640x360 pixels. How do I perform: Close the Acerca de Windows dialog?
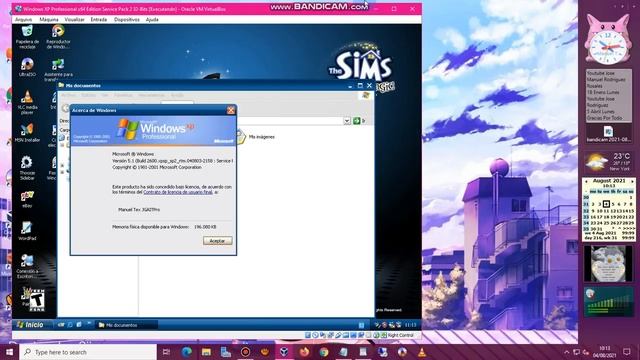tap(231, 110)
